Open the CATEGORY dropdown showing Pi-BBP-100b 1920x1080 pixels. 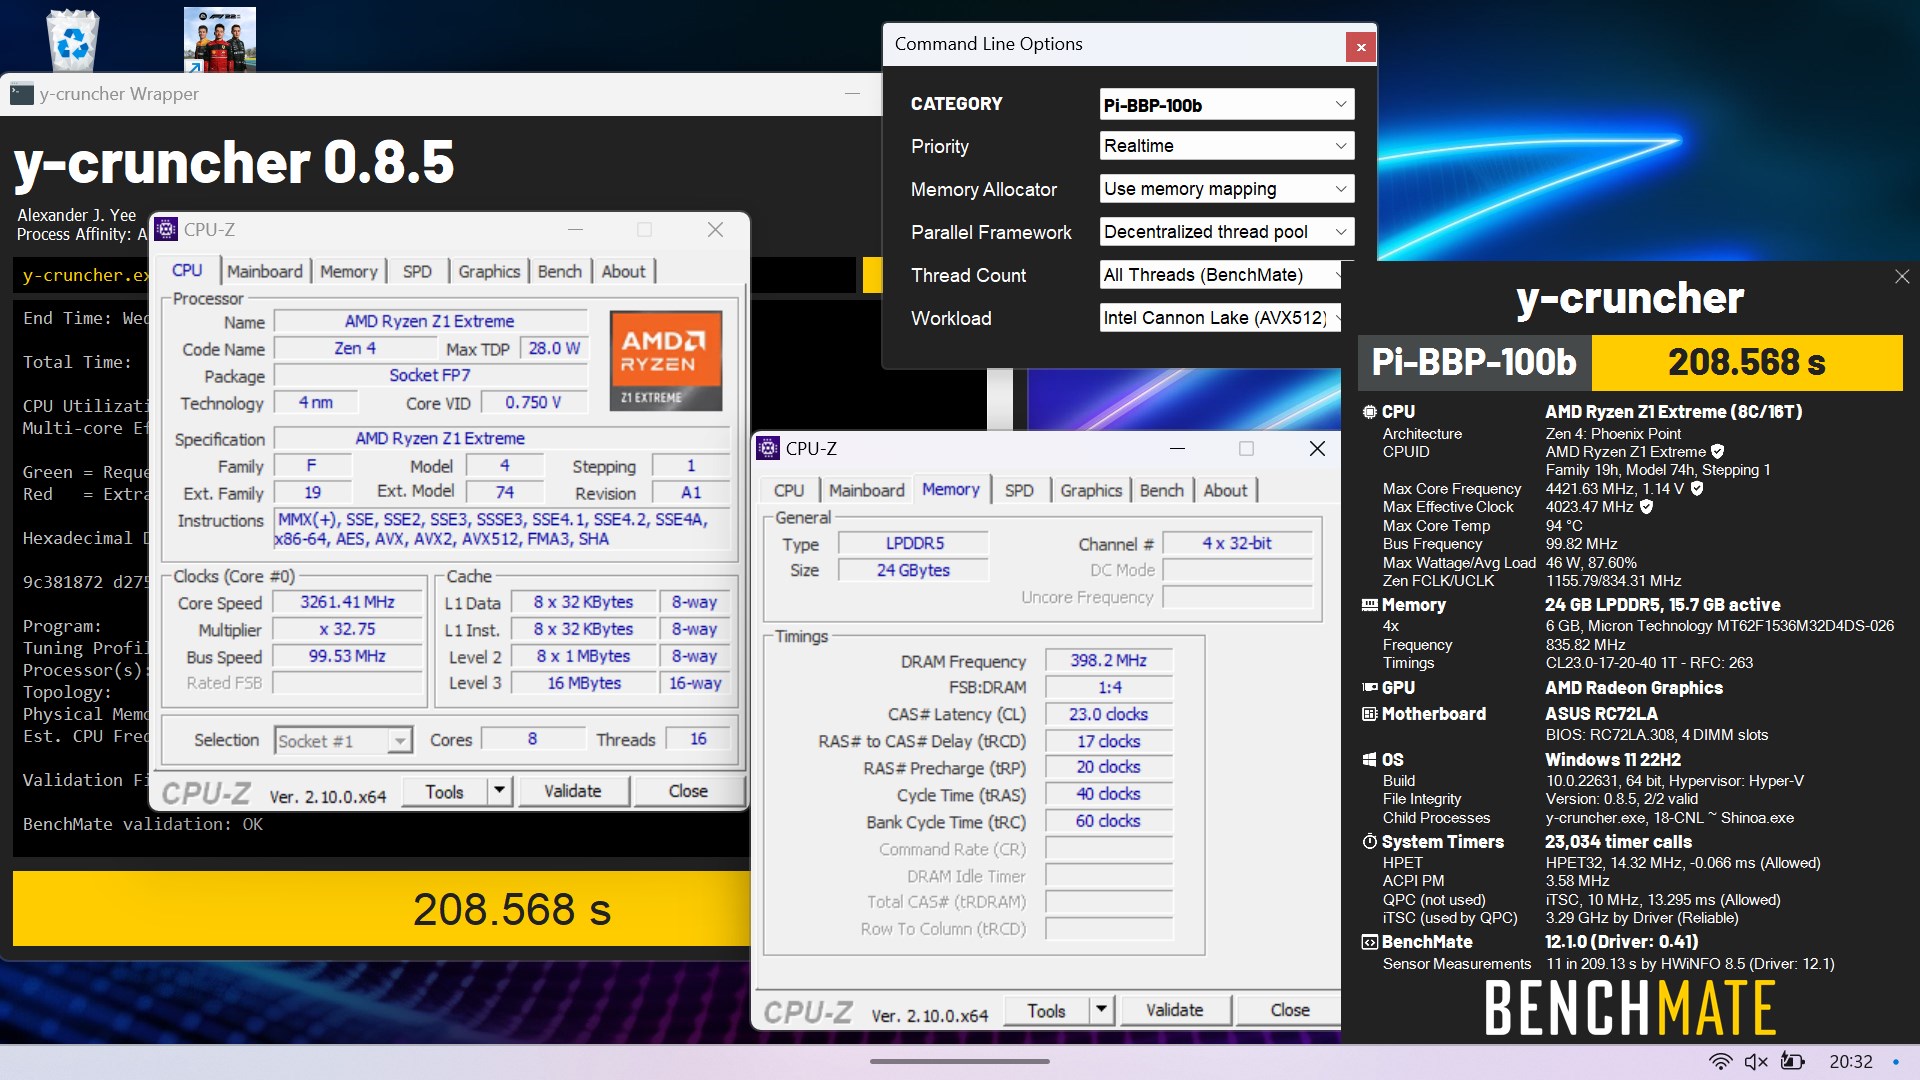coord(1226,104)
